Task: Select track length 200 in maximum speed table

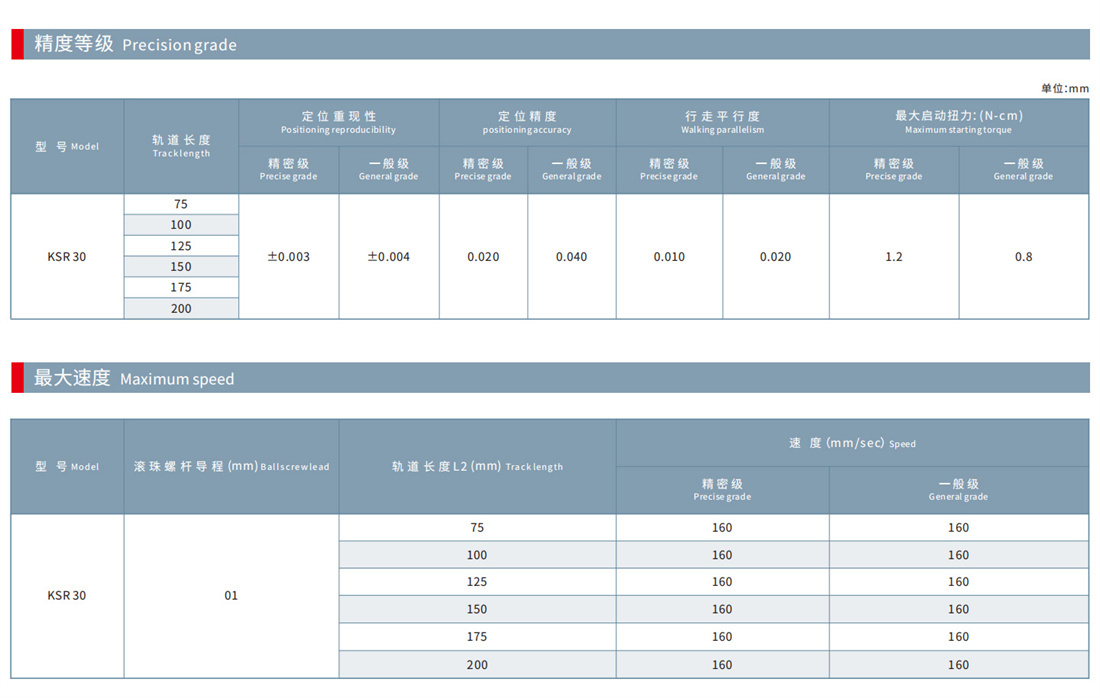Action: (477, 665)
